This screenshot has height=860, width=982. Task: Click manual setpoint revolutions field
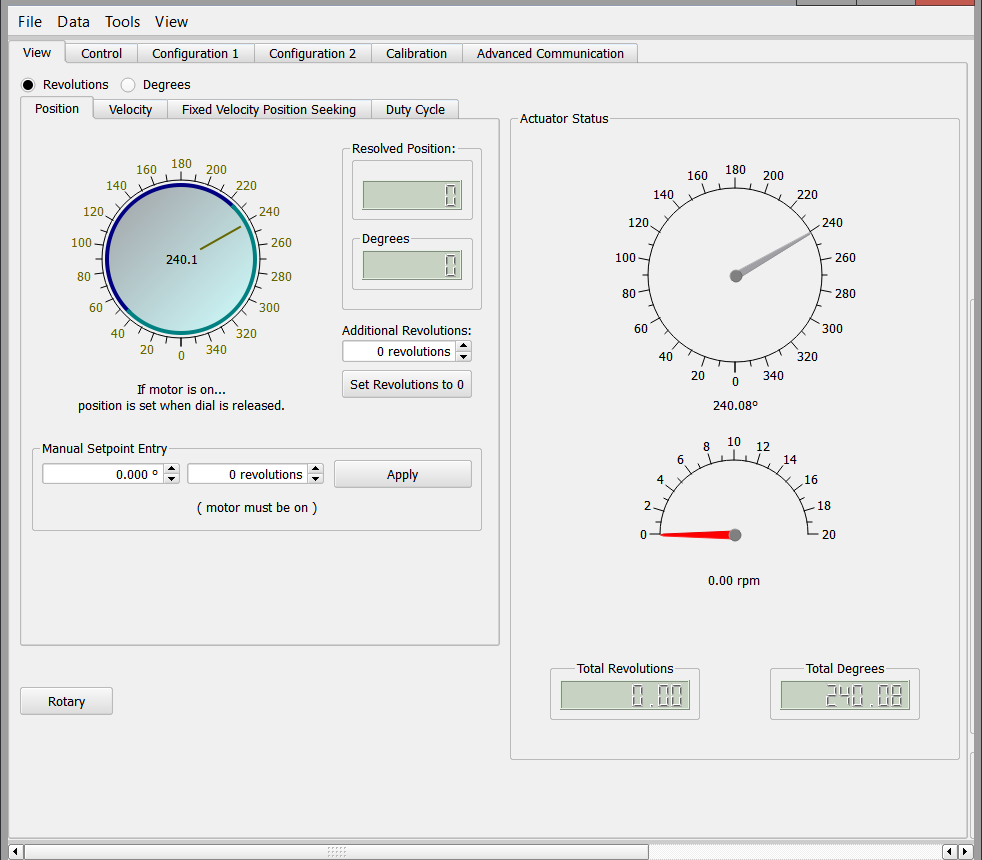[248, 474]
